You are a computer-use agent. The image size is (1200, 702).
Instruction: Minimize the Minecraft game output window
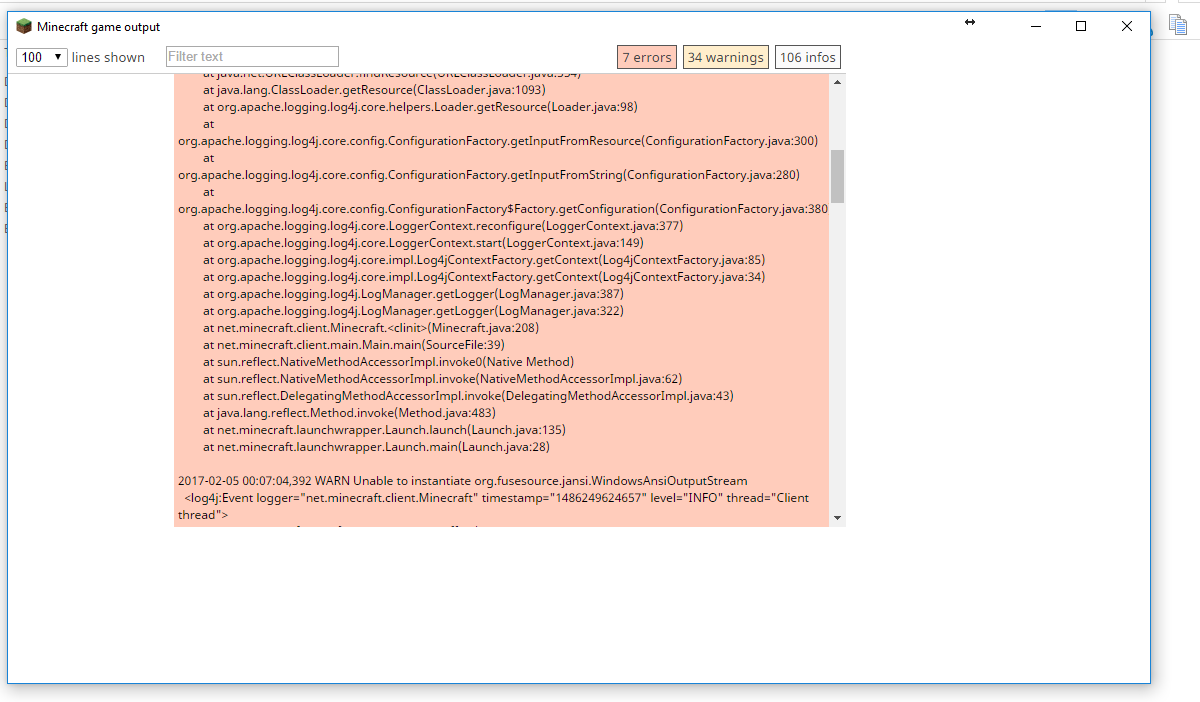[1035, 26]
